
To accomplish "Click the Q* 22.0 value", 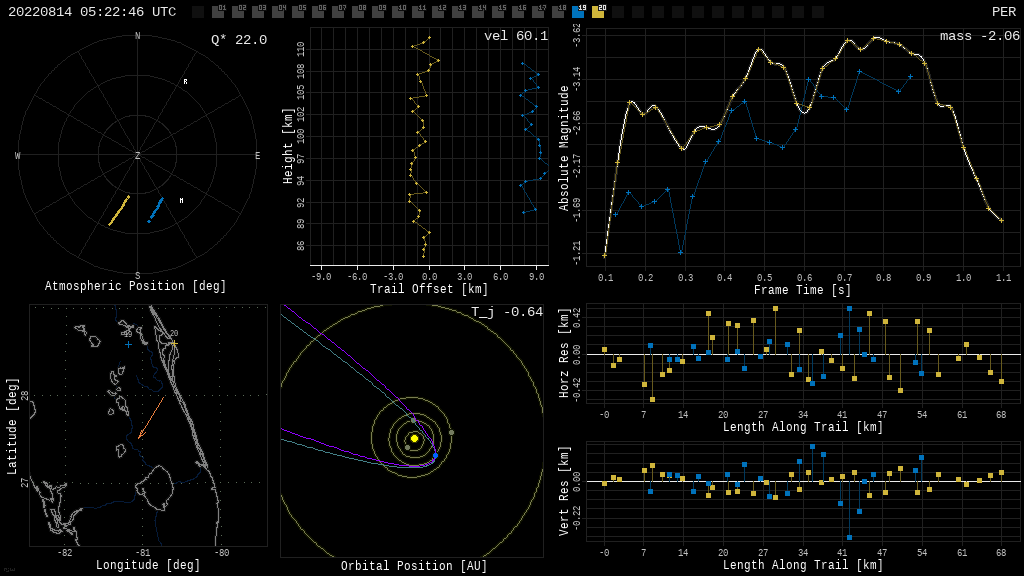I will pyautogui.click(x=239, y=40).
